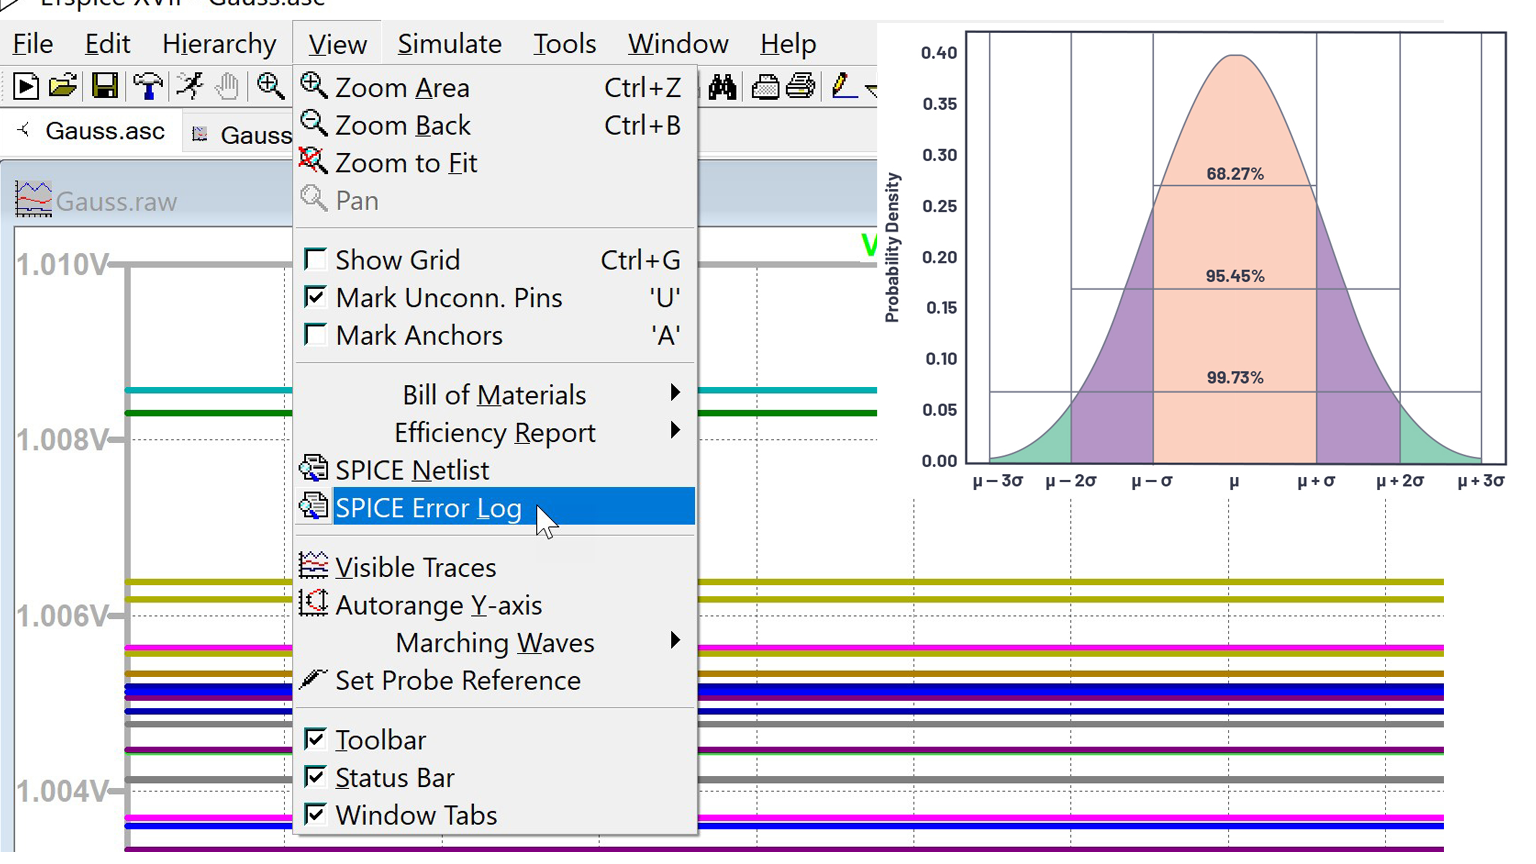Open the Simulate menu
The image size is (1536, 864).
point(449,44)
